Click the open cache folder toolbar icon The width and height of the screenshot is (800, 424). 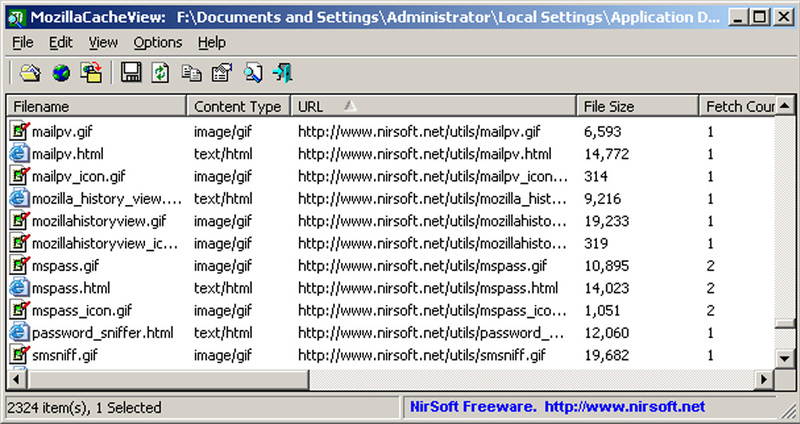pyautogui.click(x=31, y=73)
